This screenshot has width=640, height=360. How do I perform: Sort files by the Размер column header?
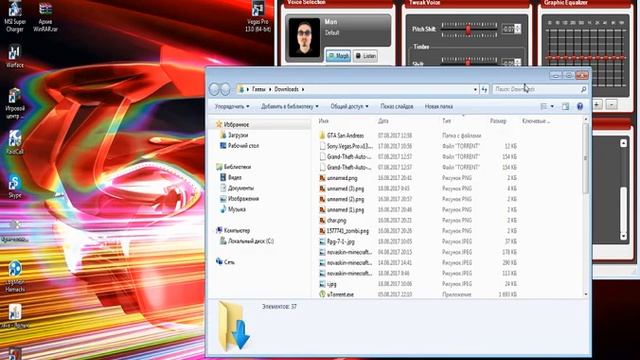tap(498, 121)
